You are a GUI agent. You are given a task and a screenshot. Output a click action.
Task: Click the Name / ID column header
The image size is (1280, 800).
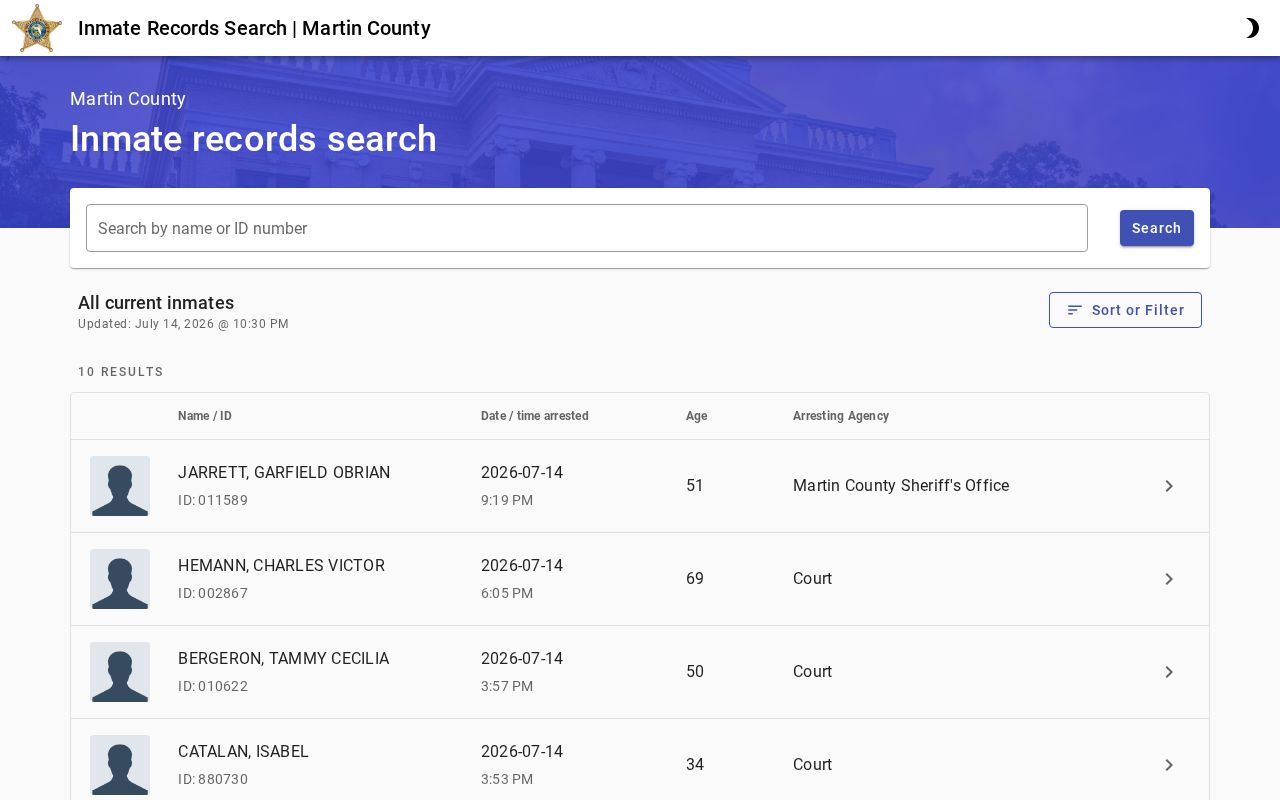tap(205, 416)
